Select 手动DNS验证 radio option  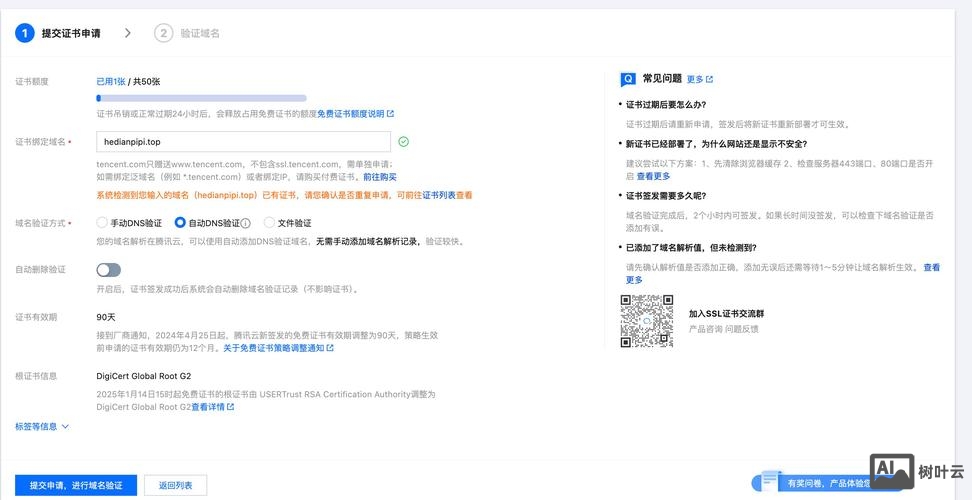102,222
